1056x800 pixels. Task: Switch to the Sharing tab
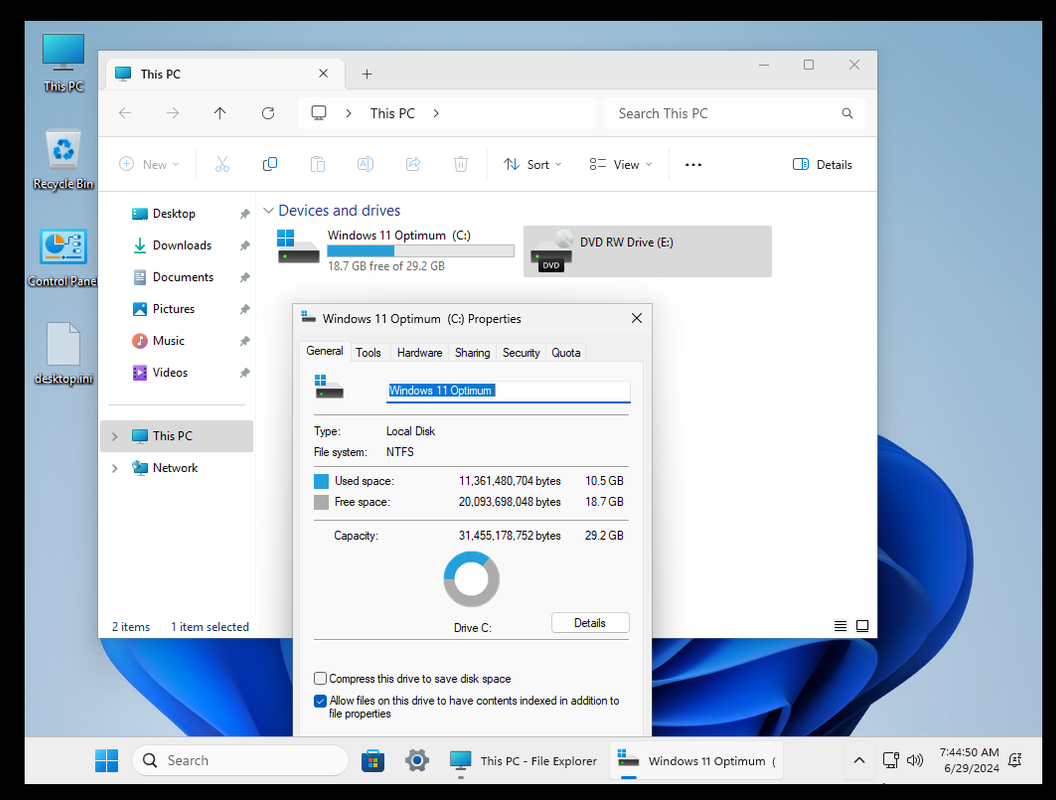472,352
